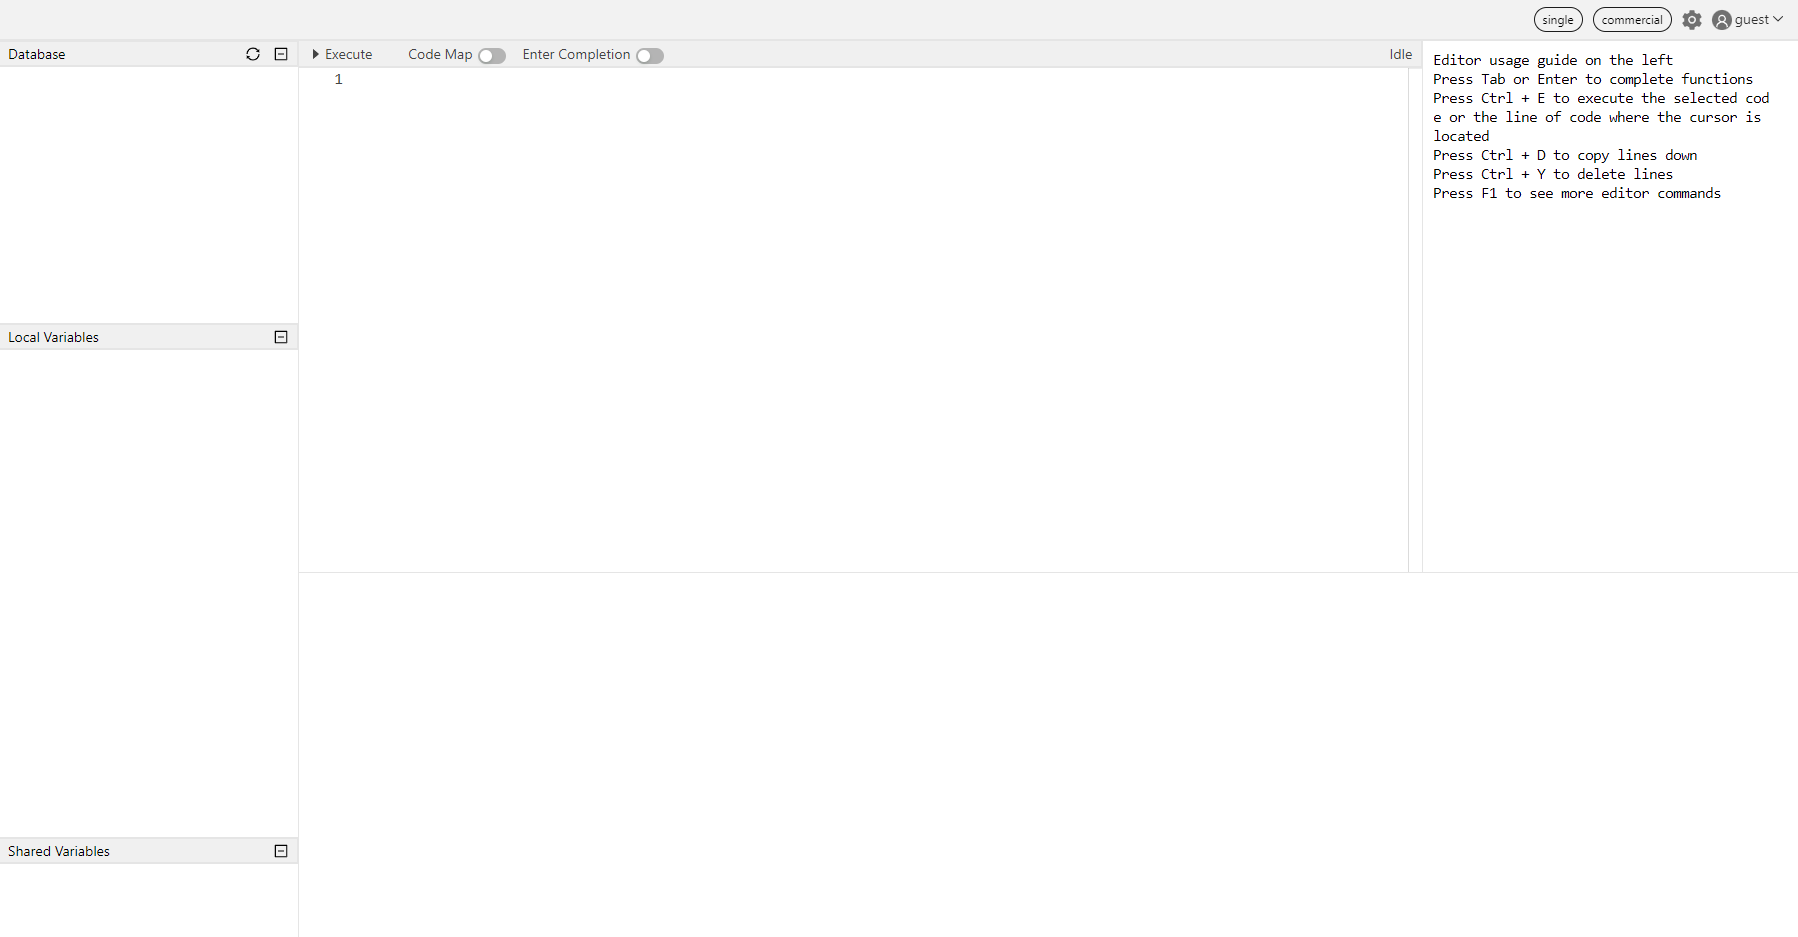Collapse the Shared Variables panel
Viewport: 1798px width, 937px height.
point(281,850)
